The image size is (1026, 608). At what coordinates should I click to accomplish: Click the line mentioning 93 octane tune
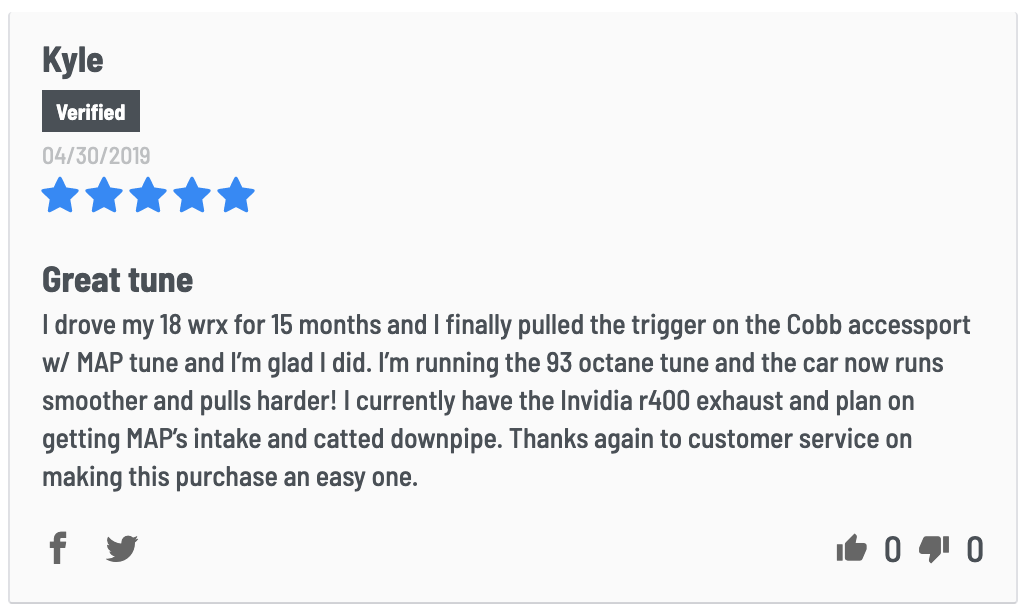(x=493, y=363)
